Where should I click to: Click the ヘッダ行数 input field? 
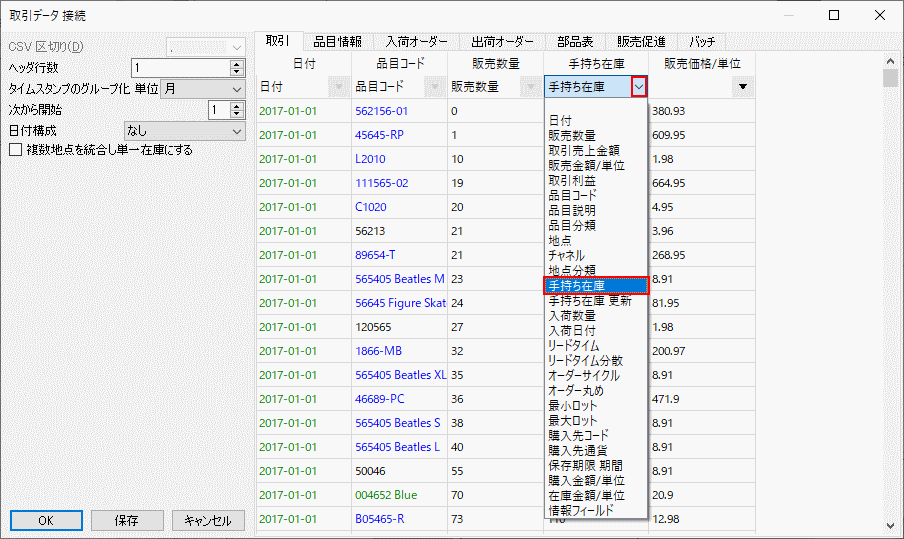[x=180, y=68]
